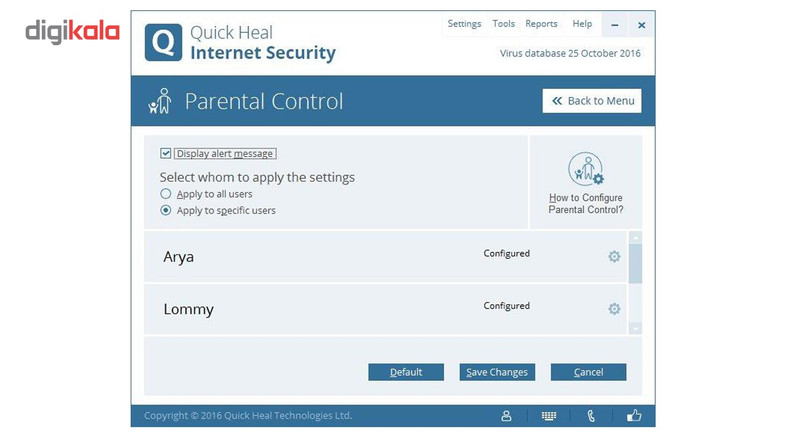Click the phone support icon in footer
Screen dimensions: 800x438
591,416
